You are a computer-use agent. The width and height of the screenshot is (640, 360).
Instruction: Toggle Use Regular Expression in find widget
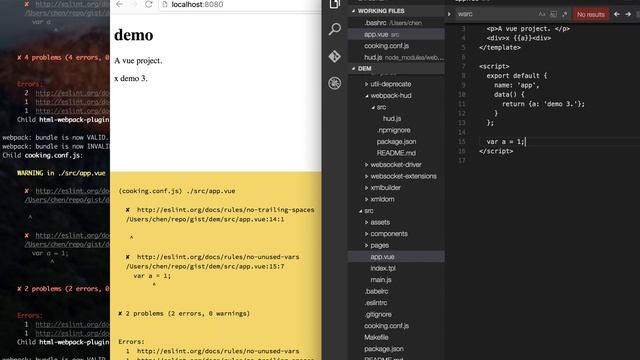coord(564,14)
